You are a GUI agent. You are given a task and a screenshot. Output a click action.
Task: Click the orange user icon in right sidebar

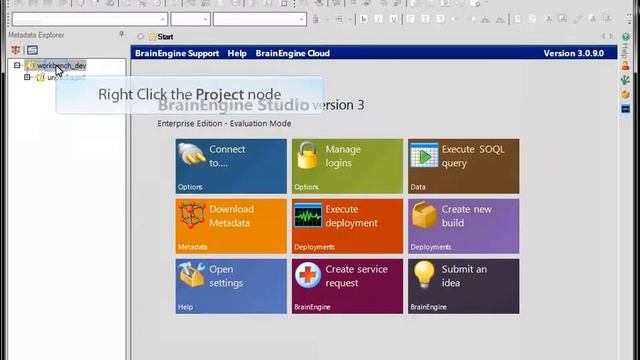pos(625,65)
